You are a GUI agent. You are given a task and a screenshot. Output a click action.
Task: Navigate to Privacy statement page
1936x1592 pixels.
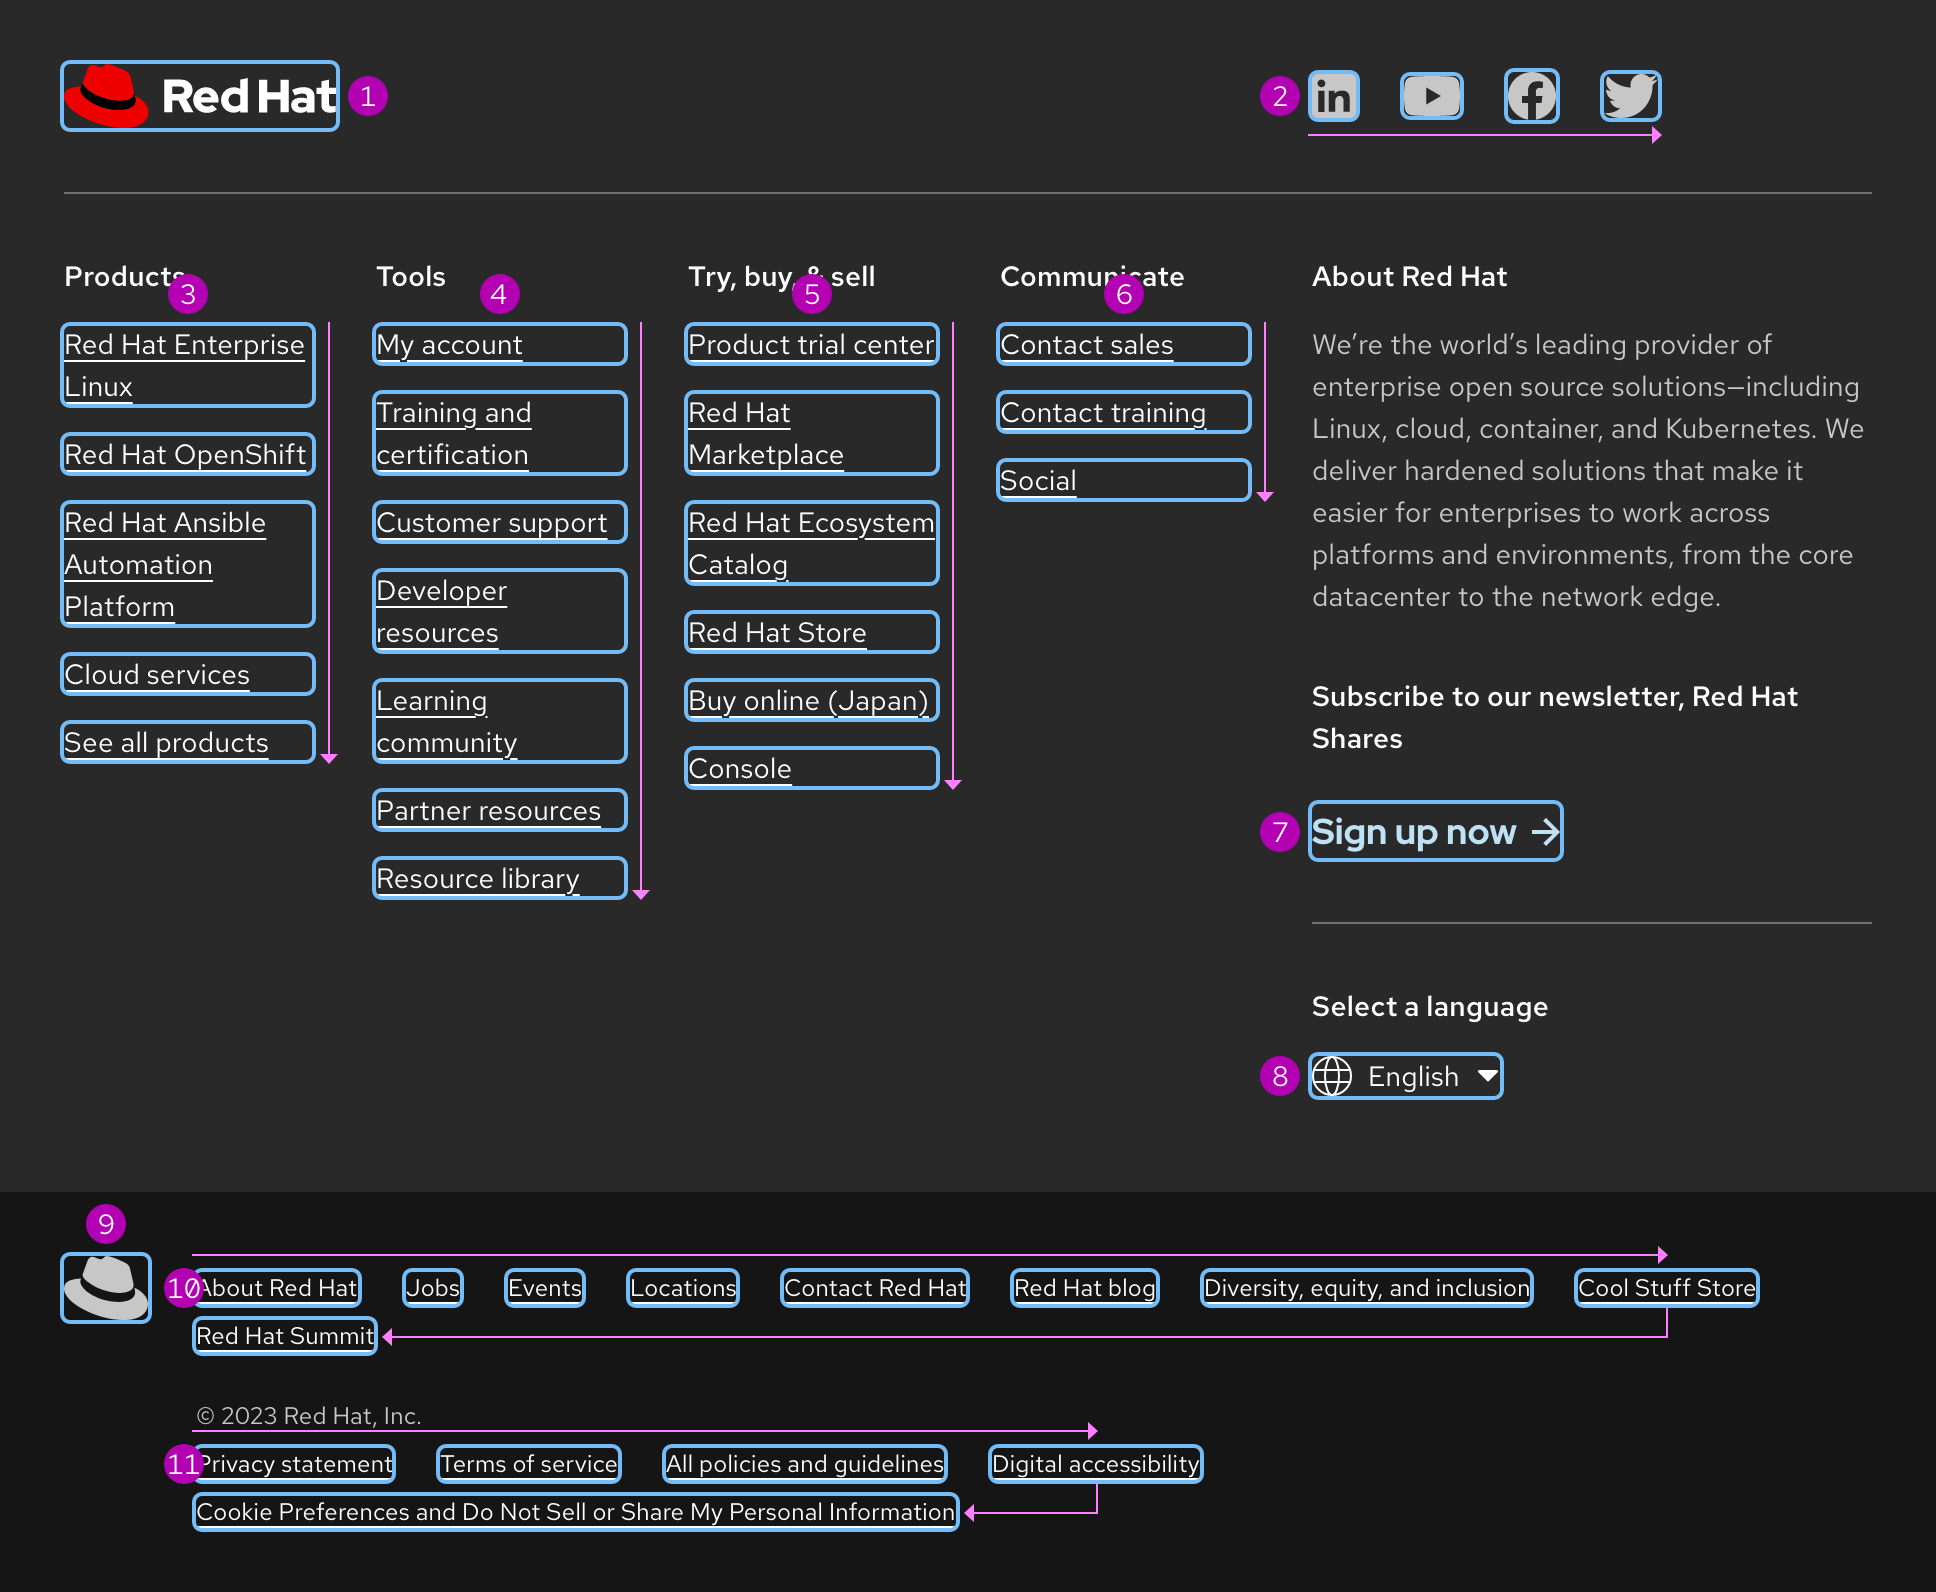[x=294, y=1462]
